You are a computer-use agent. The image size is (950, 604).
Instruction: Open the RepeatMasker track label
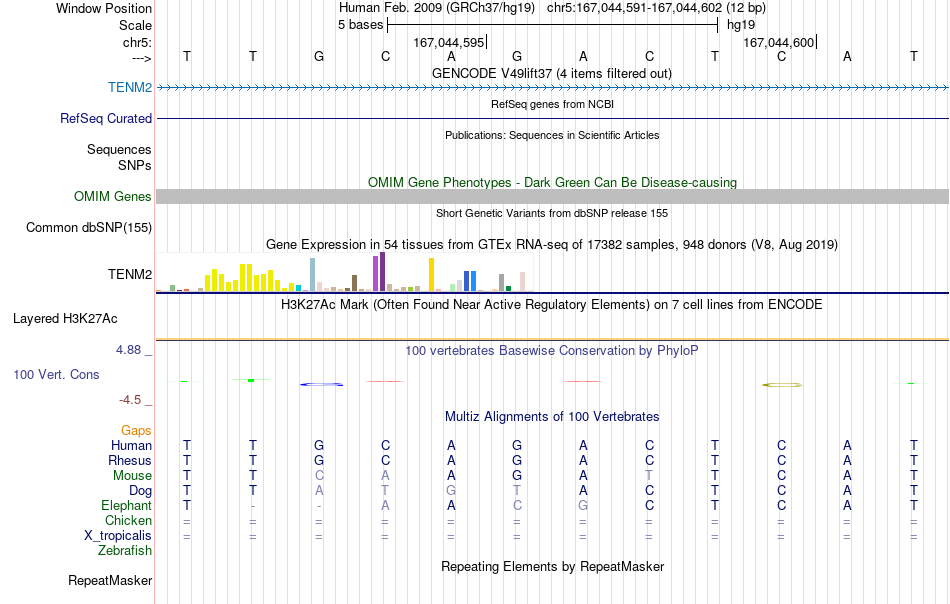tap(110, 580)
